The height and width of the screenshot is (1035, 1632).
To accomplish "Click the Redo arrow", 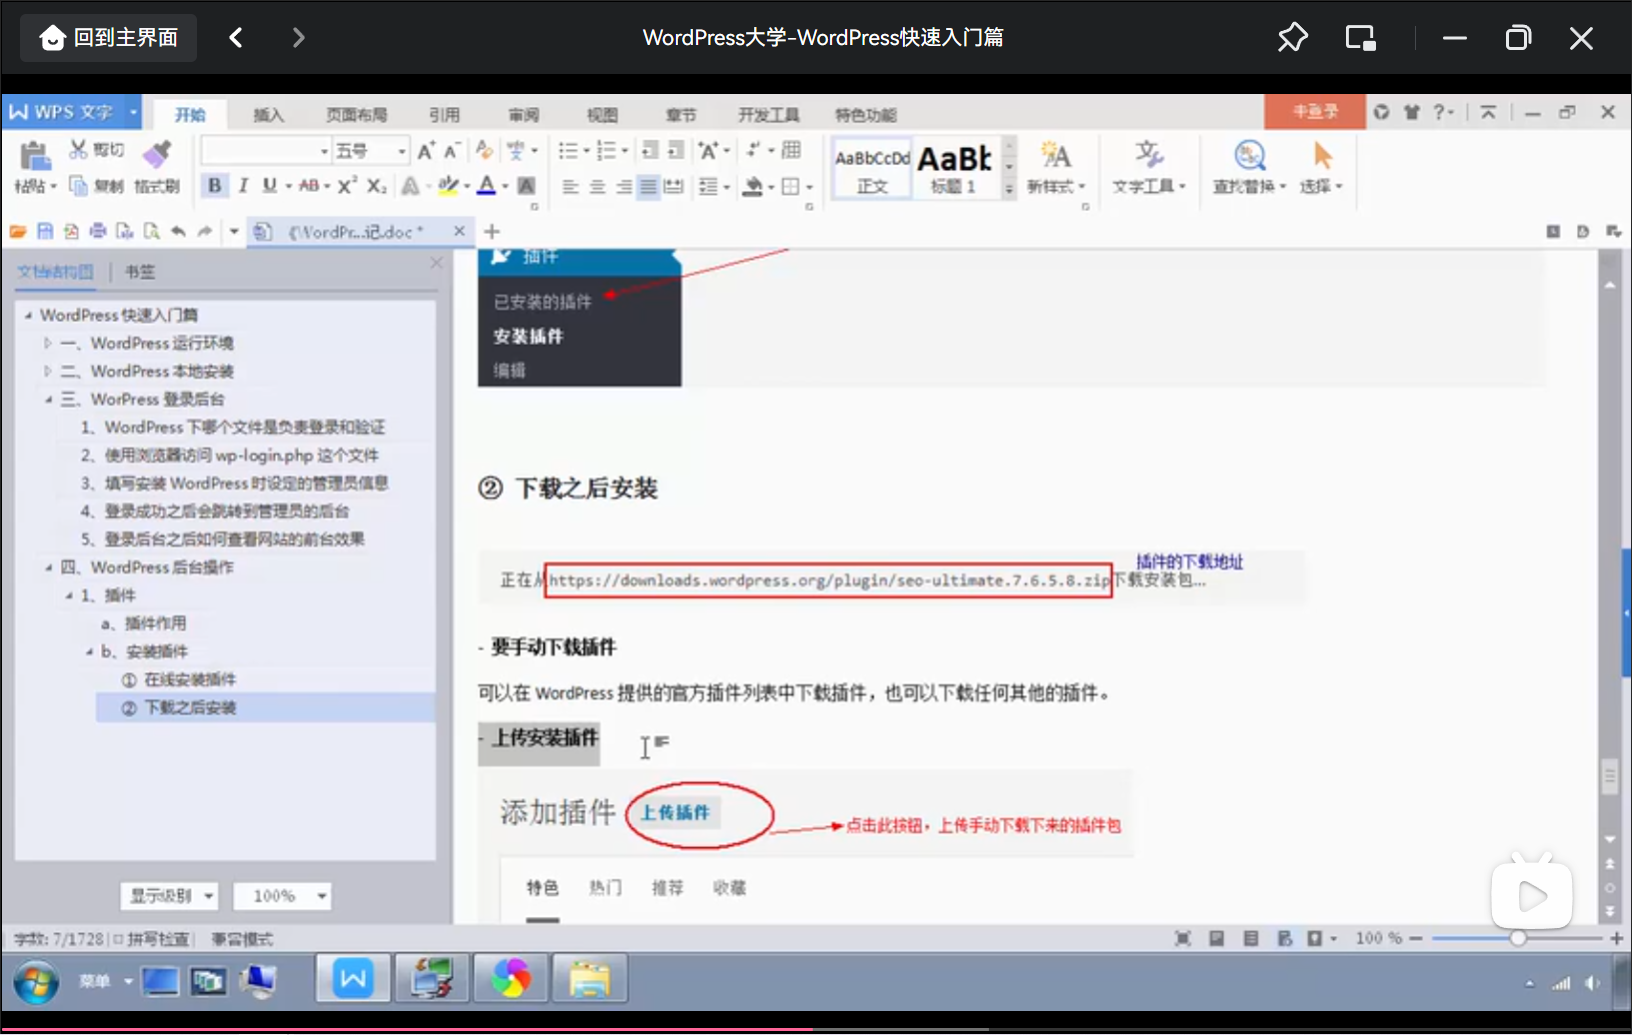I will [x=205, y=232].
